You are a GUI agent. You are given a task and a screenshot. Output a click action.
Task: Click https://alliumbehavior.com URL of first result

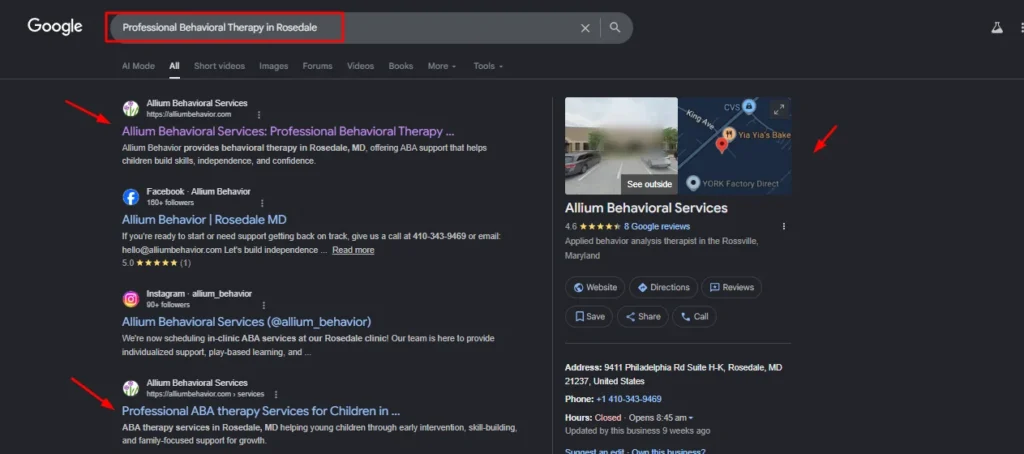pos(189,114)
